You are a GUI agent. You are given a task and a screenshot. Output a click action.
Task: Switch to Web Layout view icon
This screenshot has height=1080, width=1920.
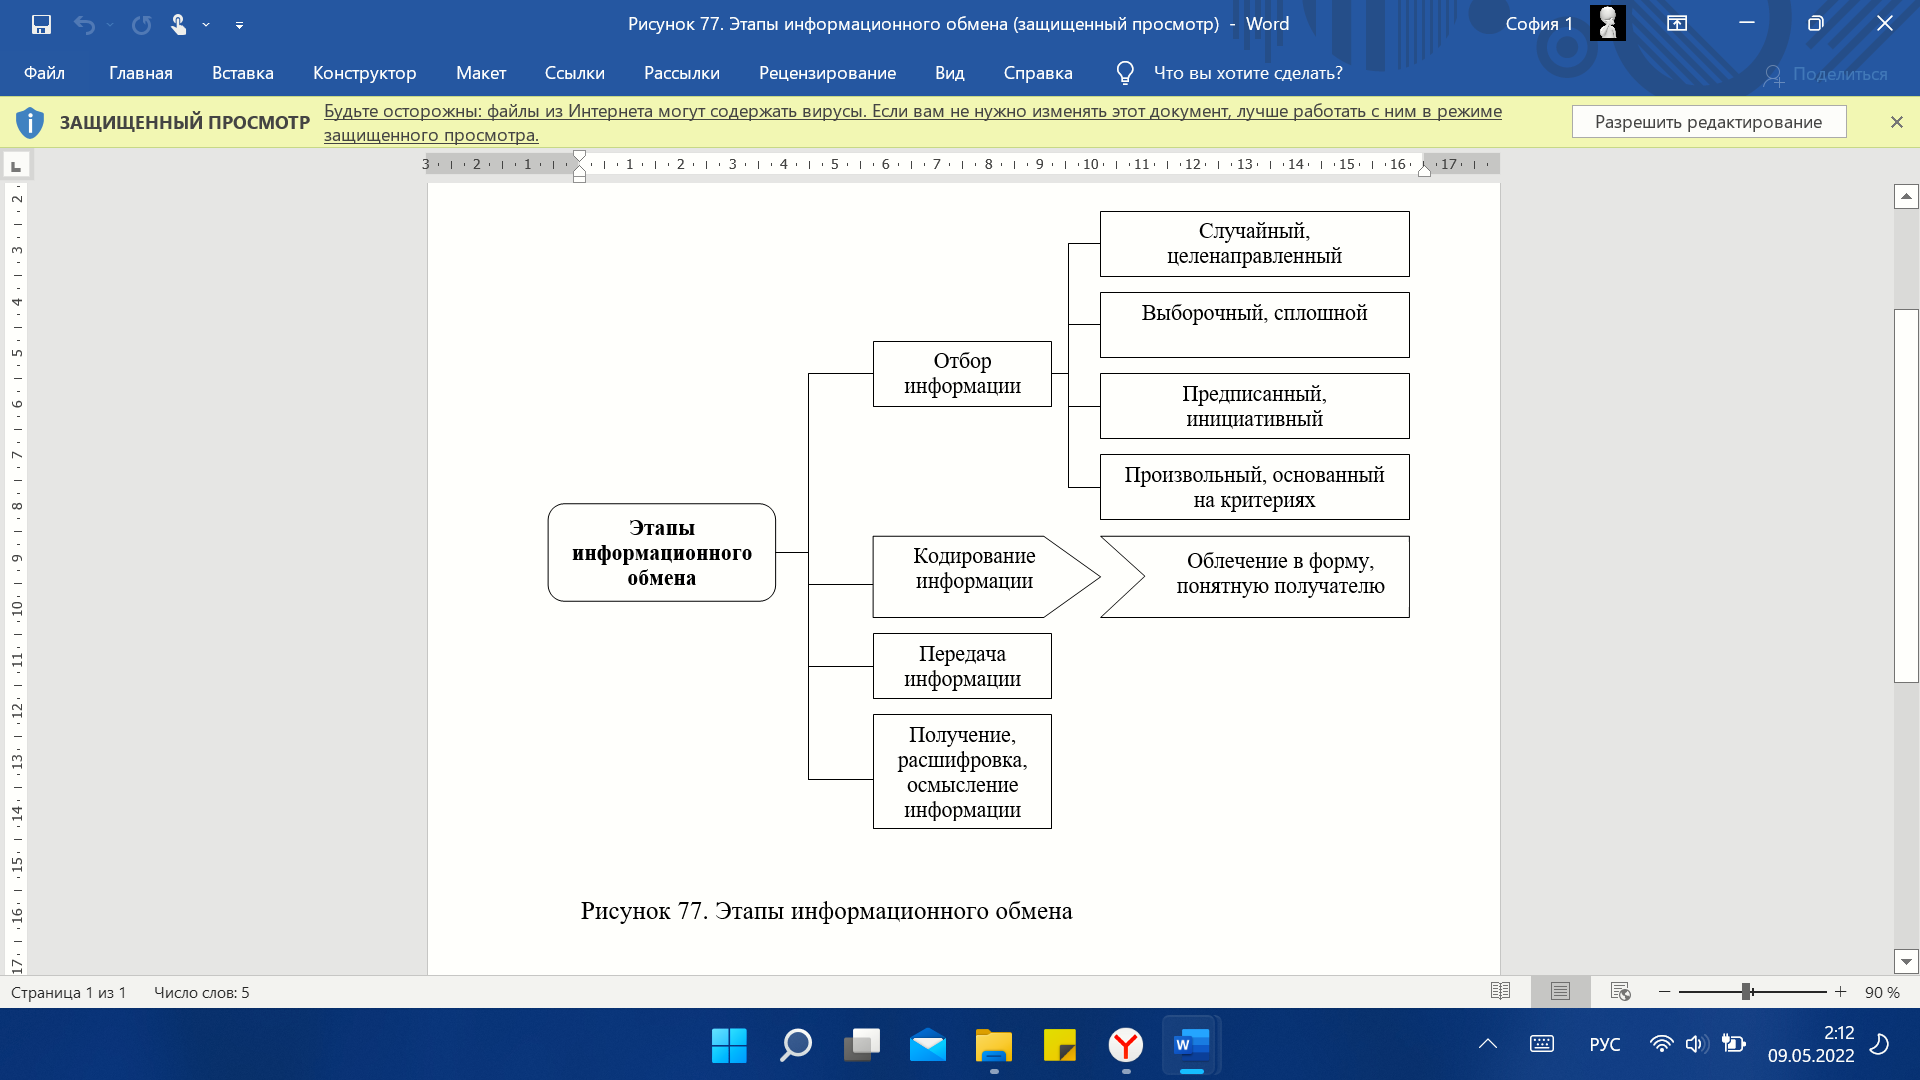pos(1621,991)
